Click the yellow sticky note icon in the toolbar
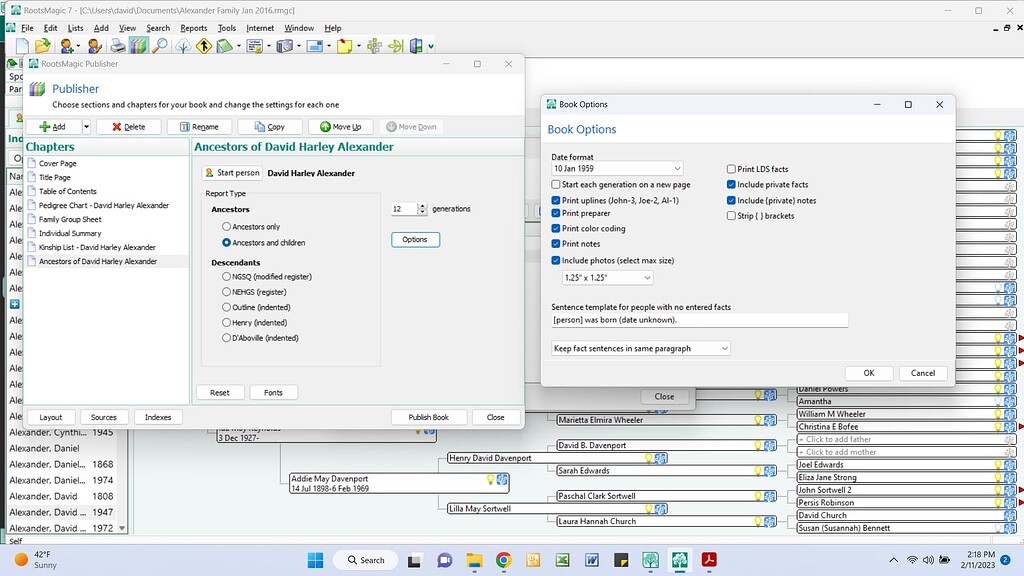Viewport: 1024px width, 576px height. [x=345, y=46]
